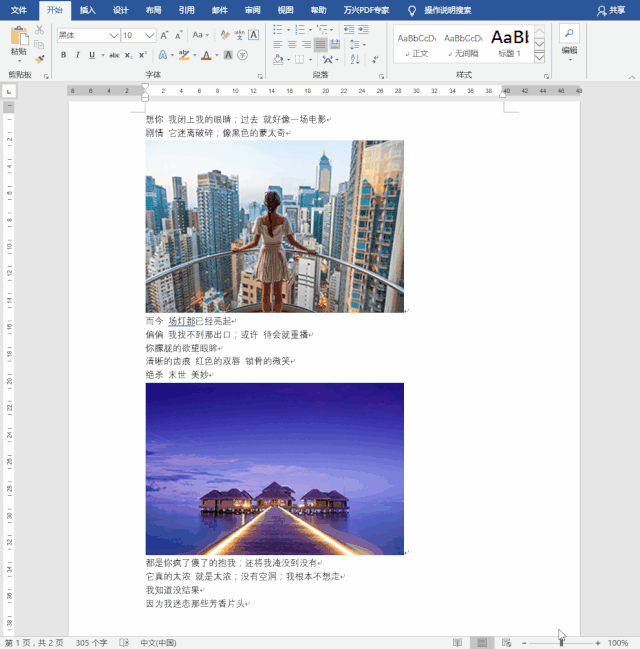Apply character border icon
The height and width of the screenshot is (649, 640).
(254, 35)
